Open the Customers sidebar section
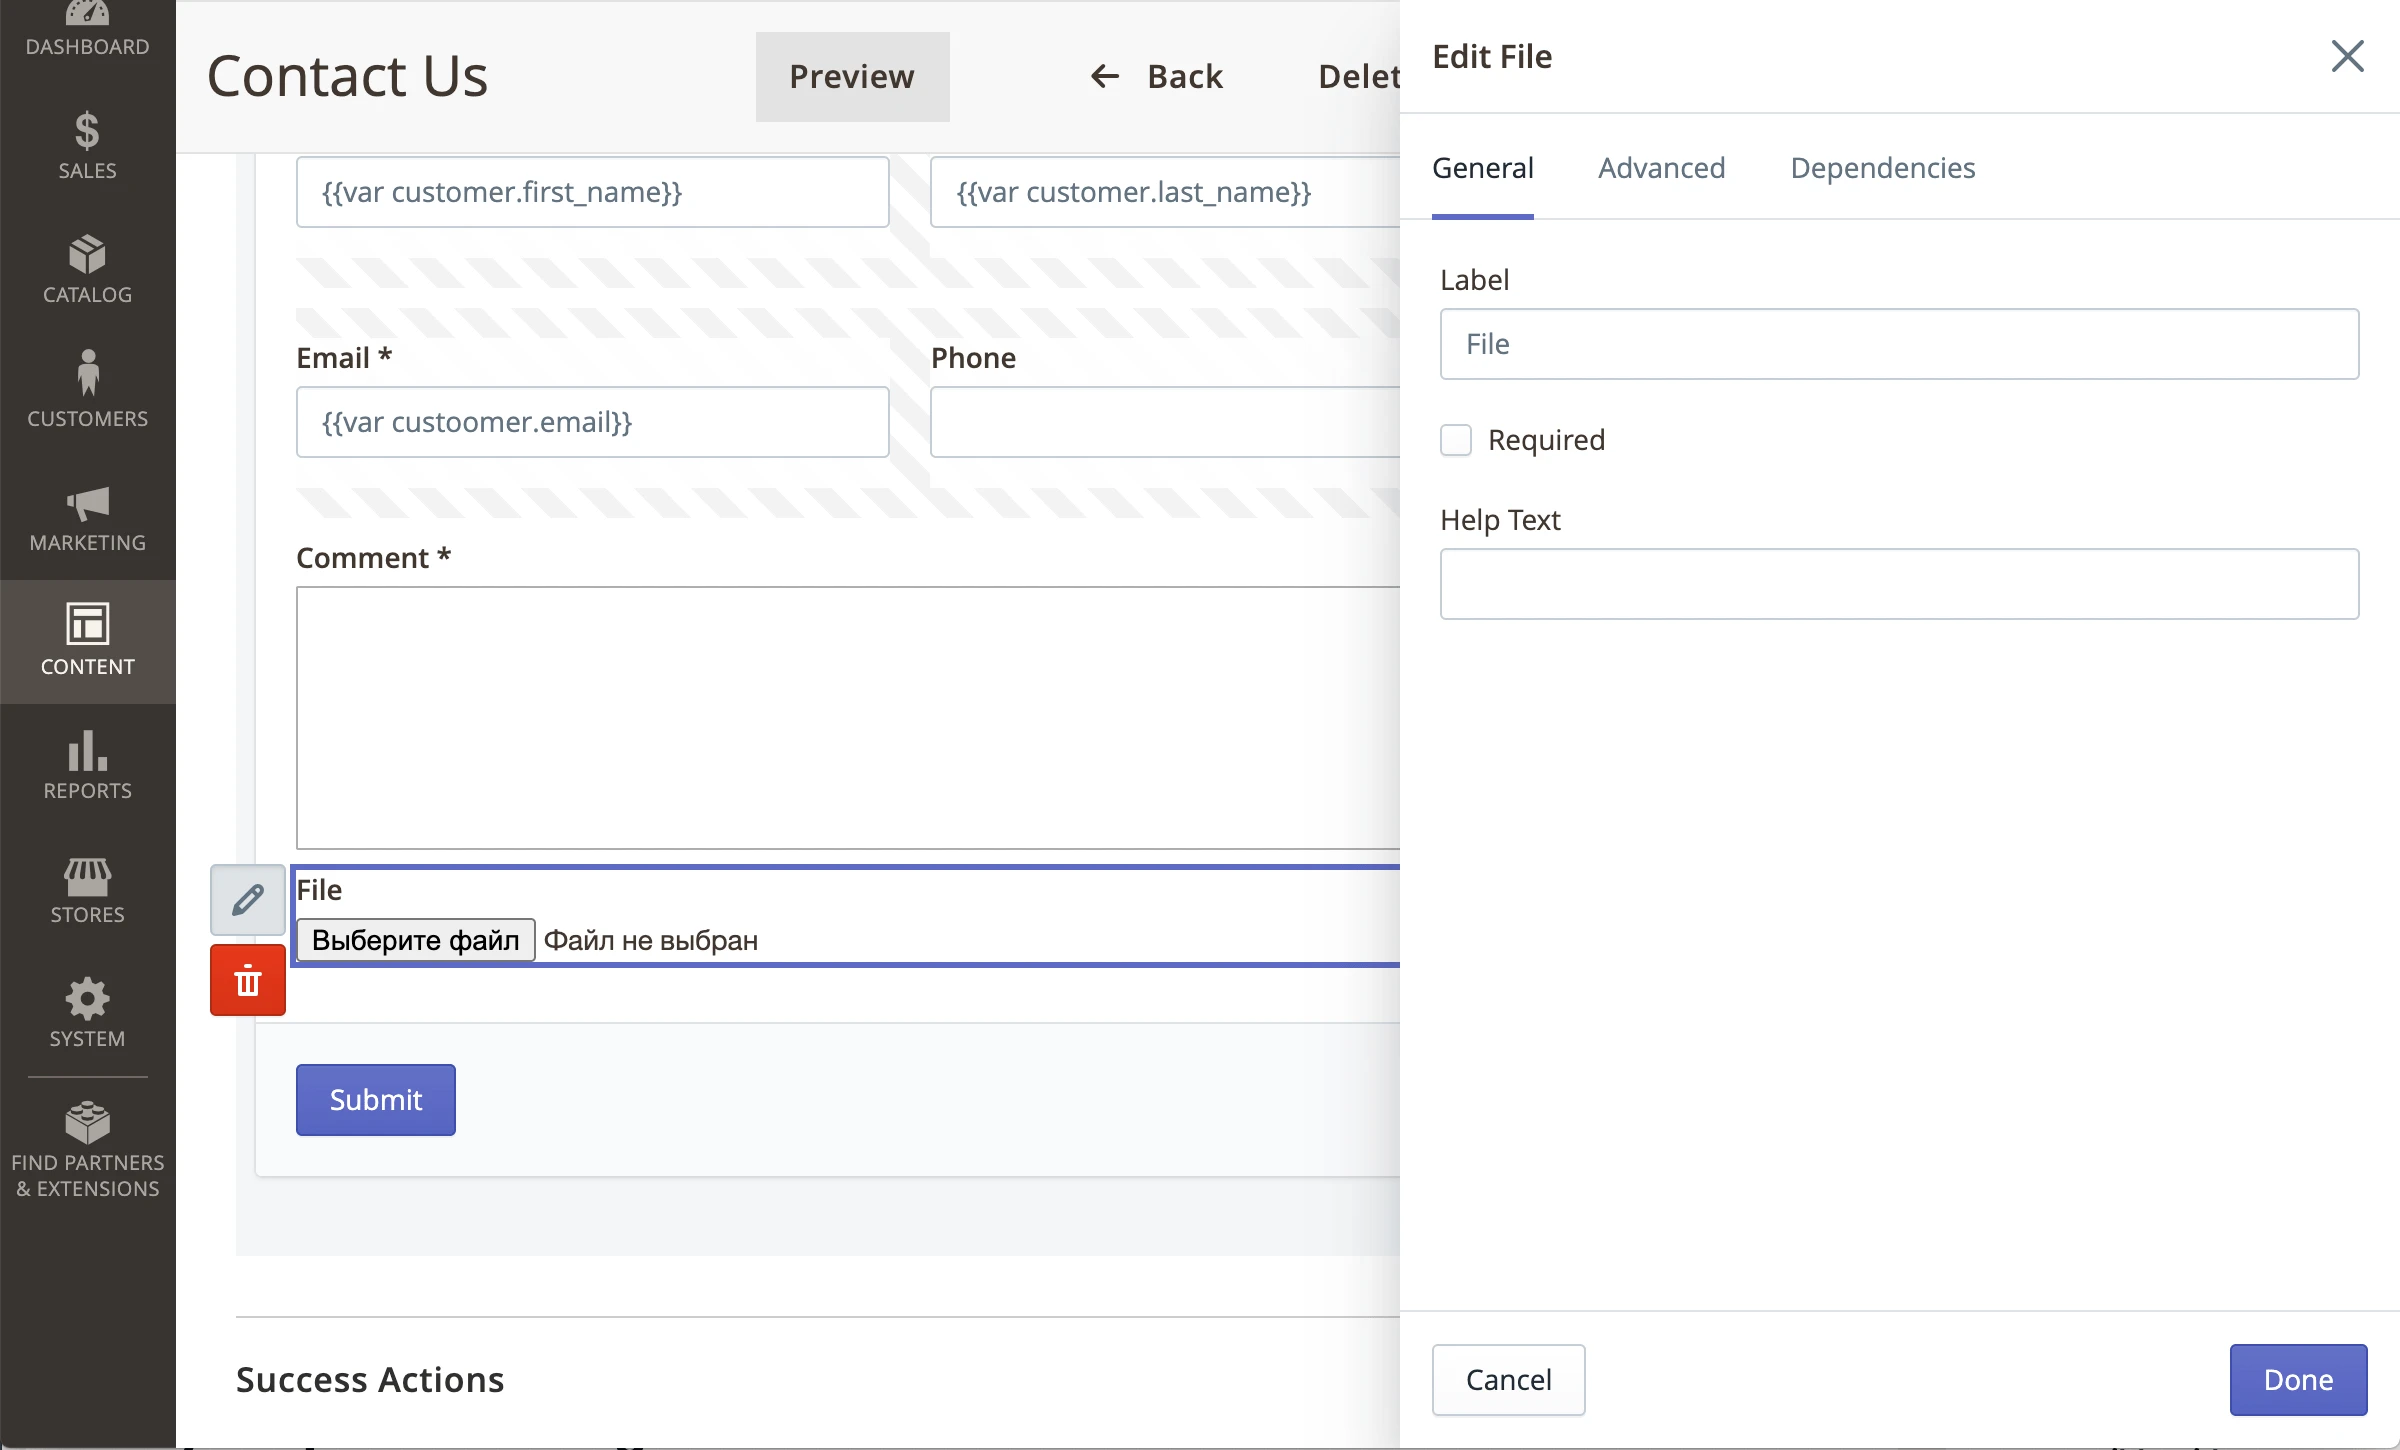This screenshot has height=1450, width=2400. 87,392
